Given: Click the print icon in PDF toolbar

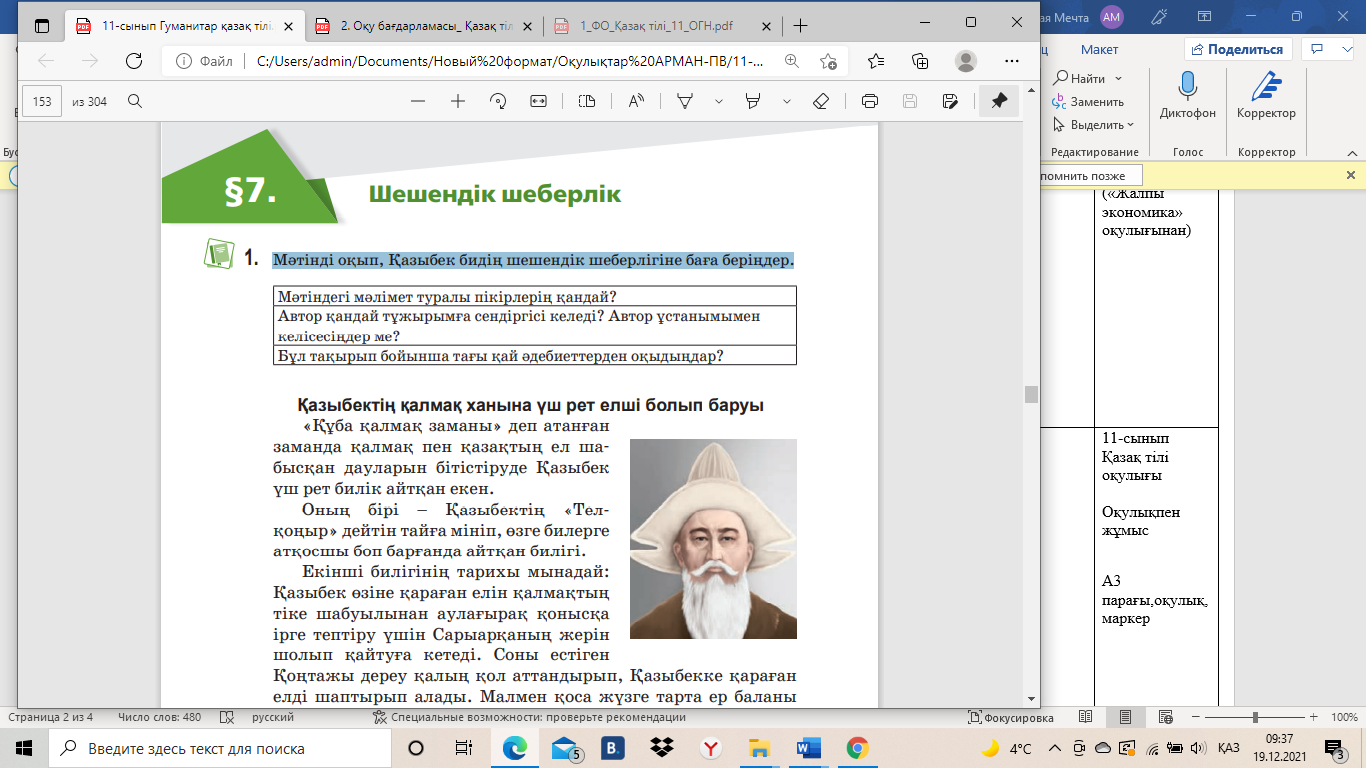Looking at the screenshot, I should tap(870, 101).
